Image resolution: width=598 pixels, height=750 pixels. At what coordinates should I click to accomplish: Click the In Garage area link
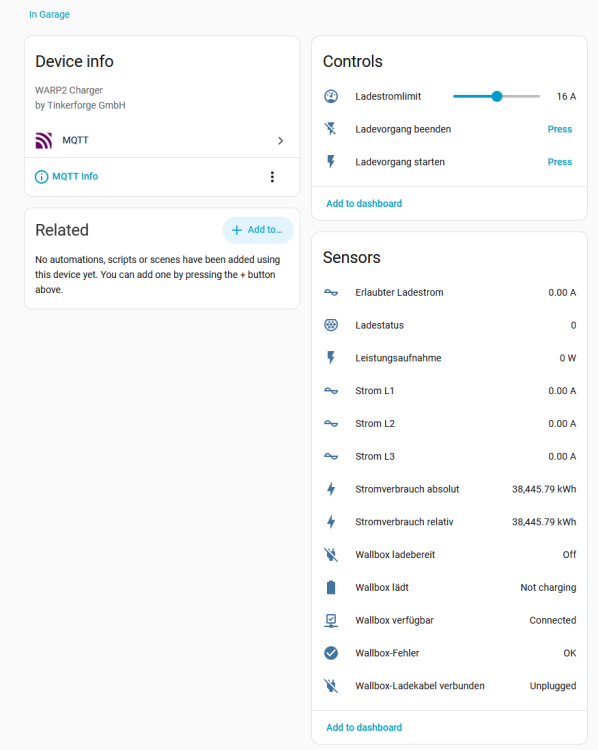point(49,14)
